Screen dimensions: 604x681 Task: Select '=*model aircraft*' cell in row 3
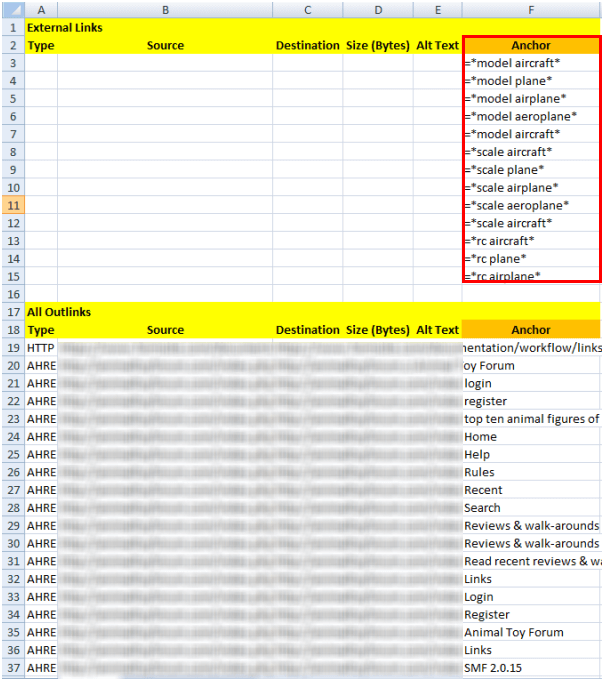[531, 63]
